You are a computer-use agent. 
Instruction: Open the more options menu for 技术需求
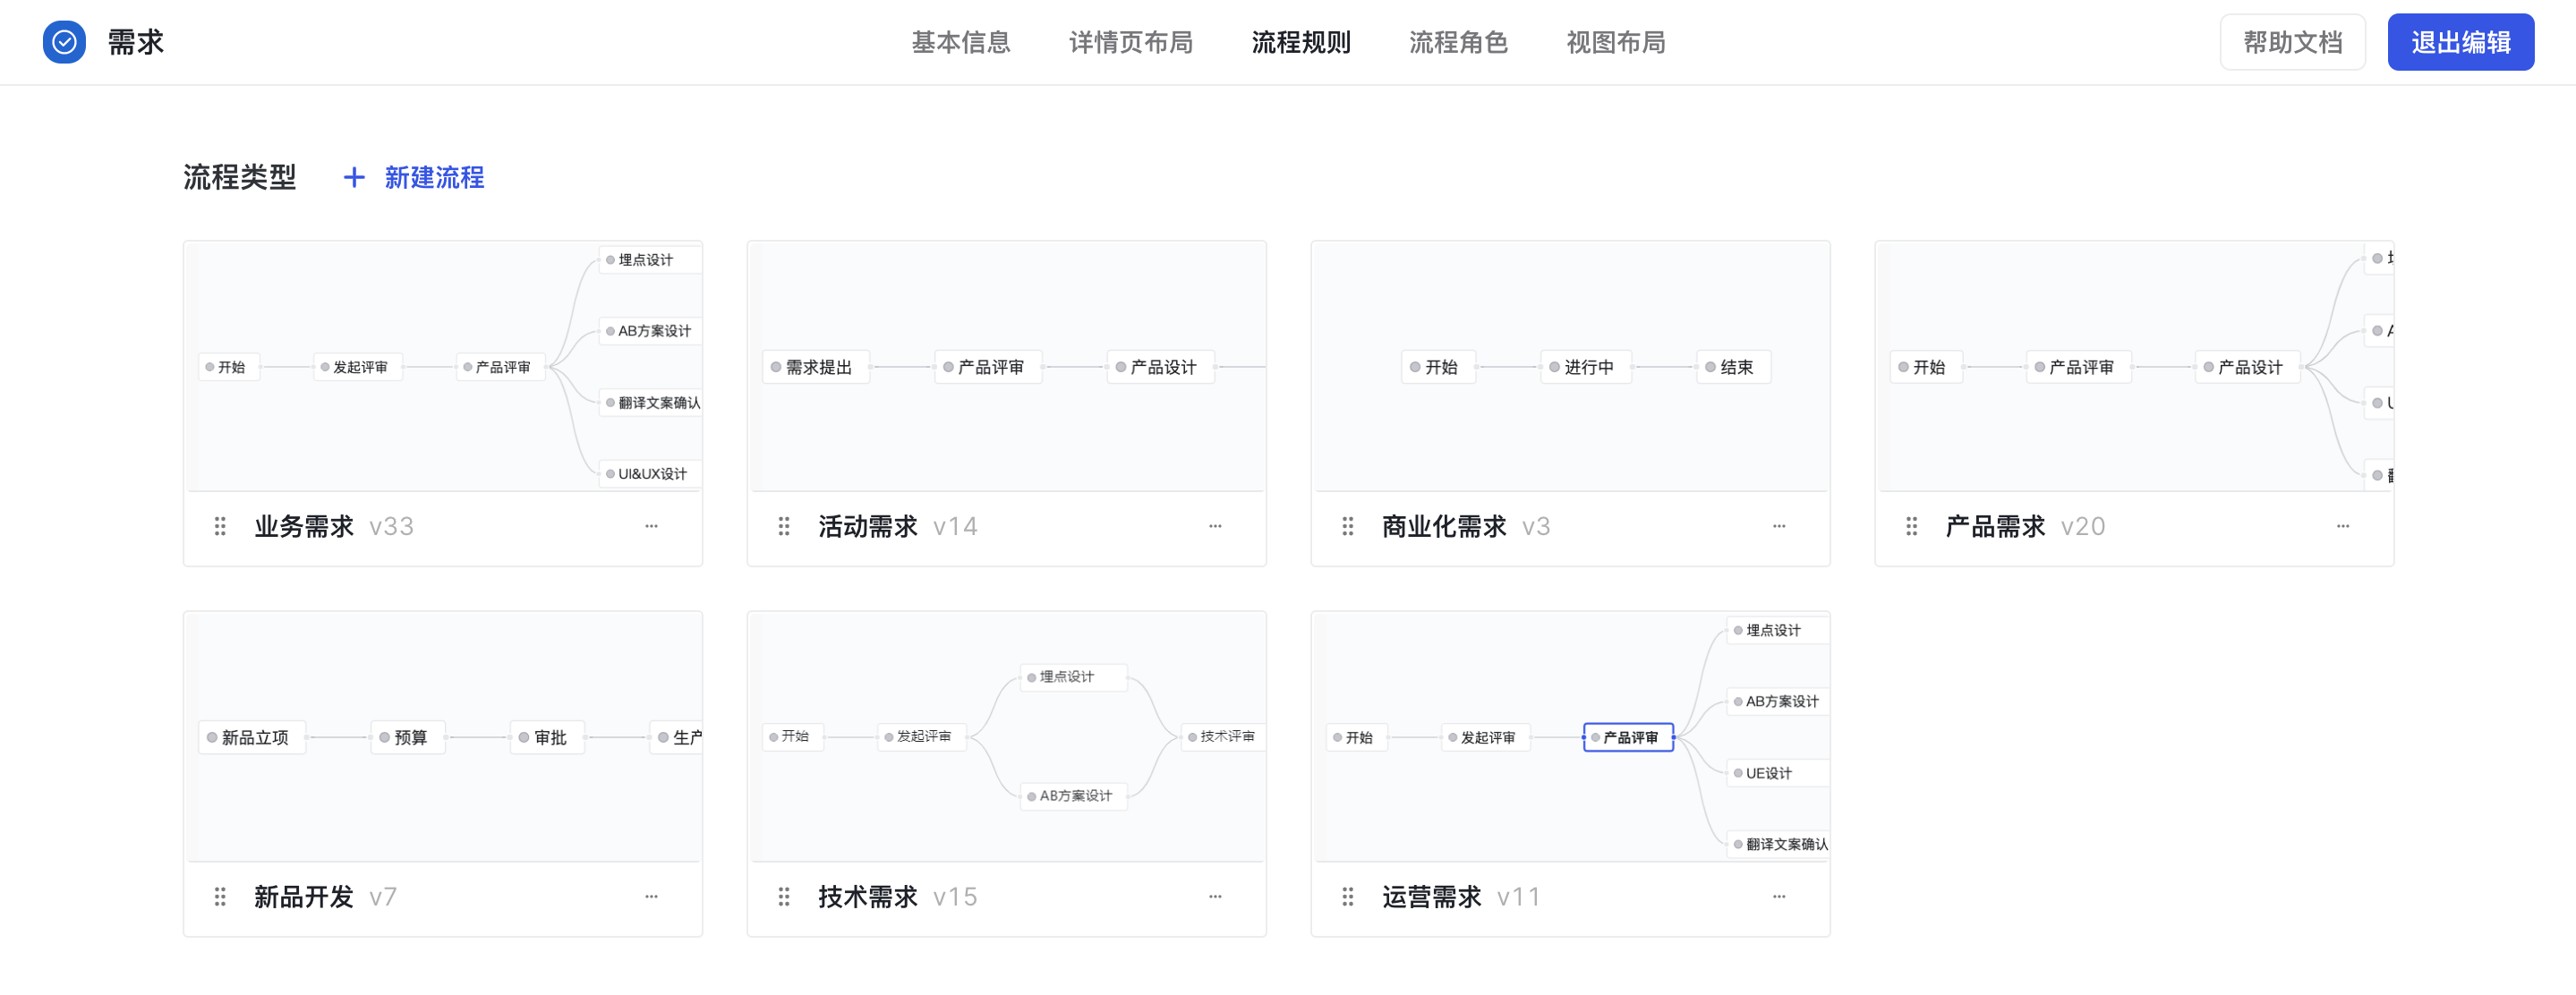tap(1215, 897)
